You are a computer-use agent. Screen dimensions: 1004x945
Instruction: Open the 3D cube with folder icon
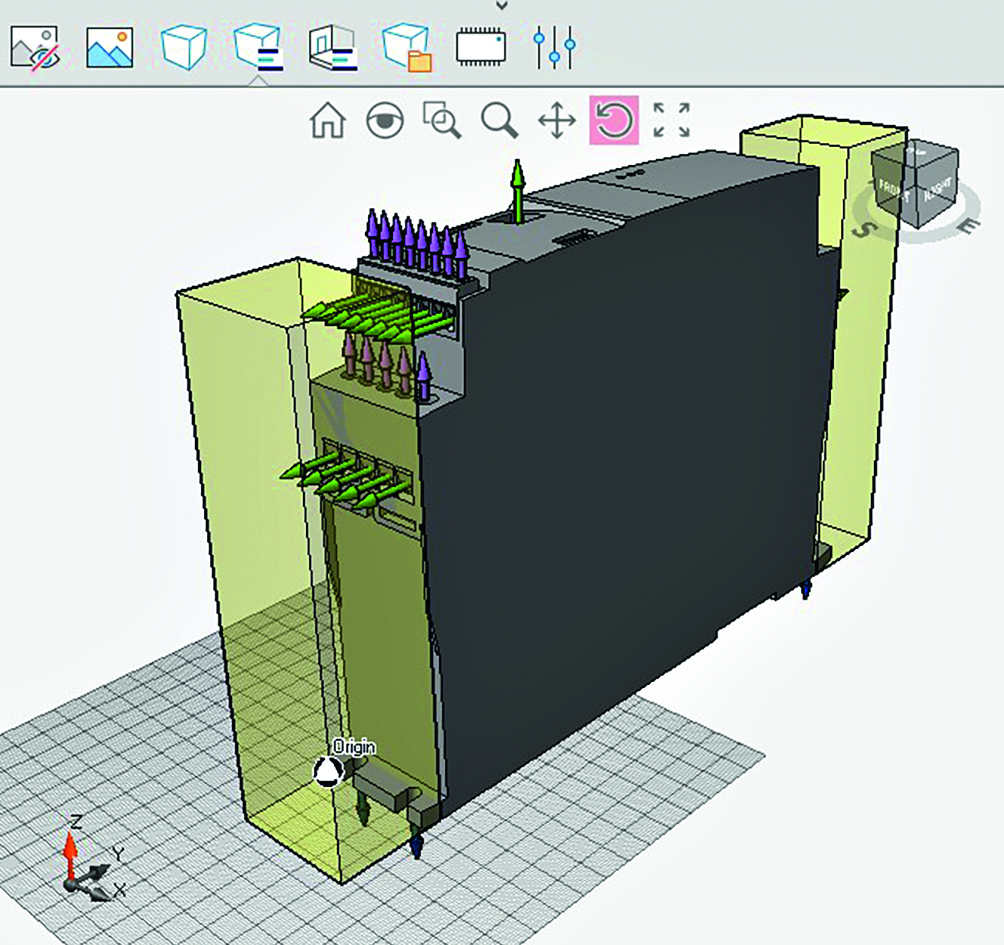406,47
